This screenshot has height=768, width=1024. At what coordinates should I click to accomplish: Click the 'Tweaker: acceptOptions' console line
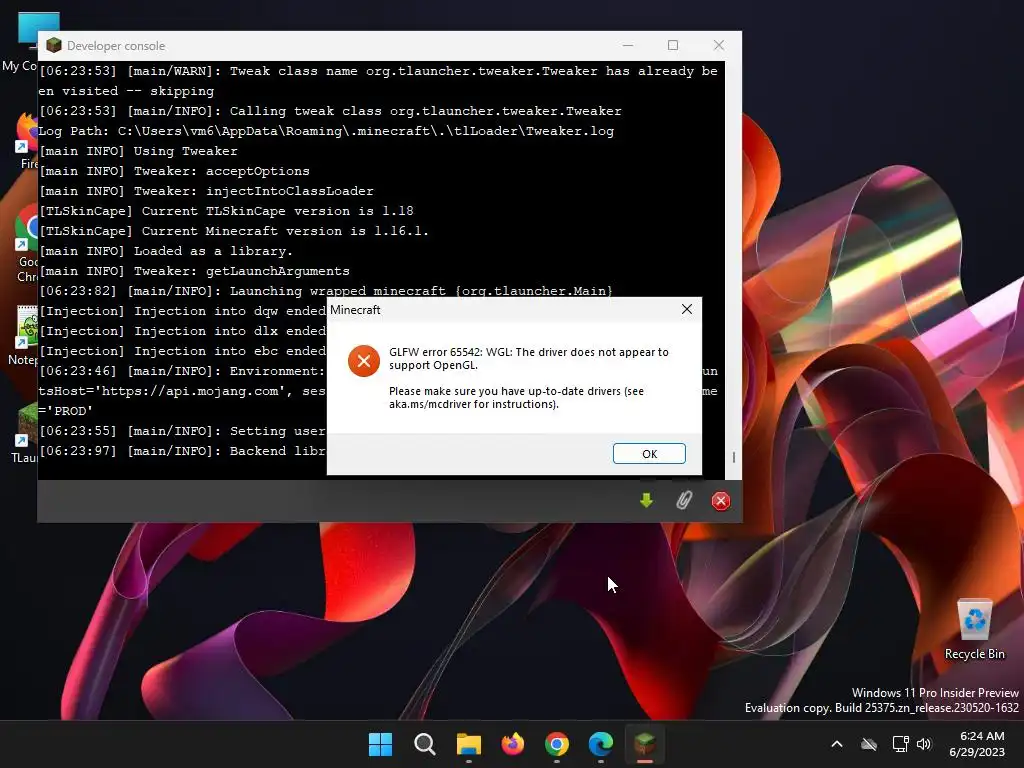174,170
